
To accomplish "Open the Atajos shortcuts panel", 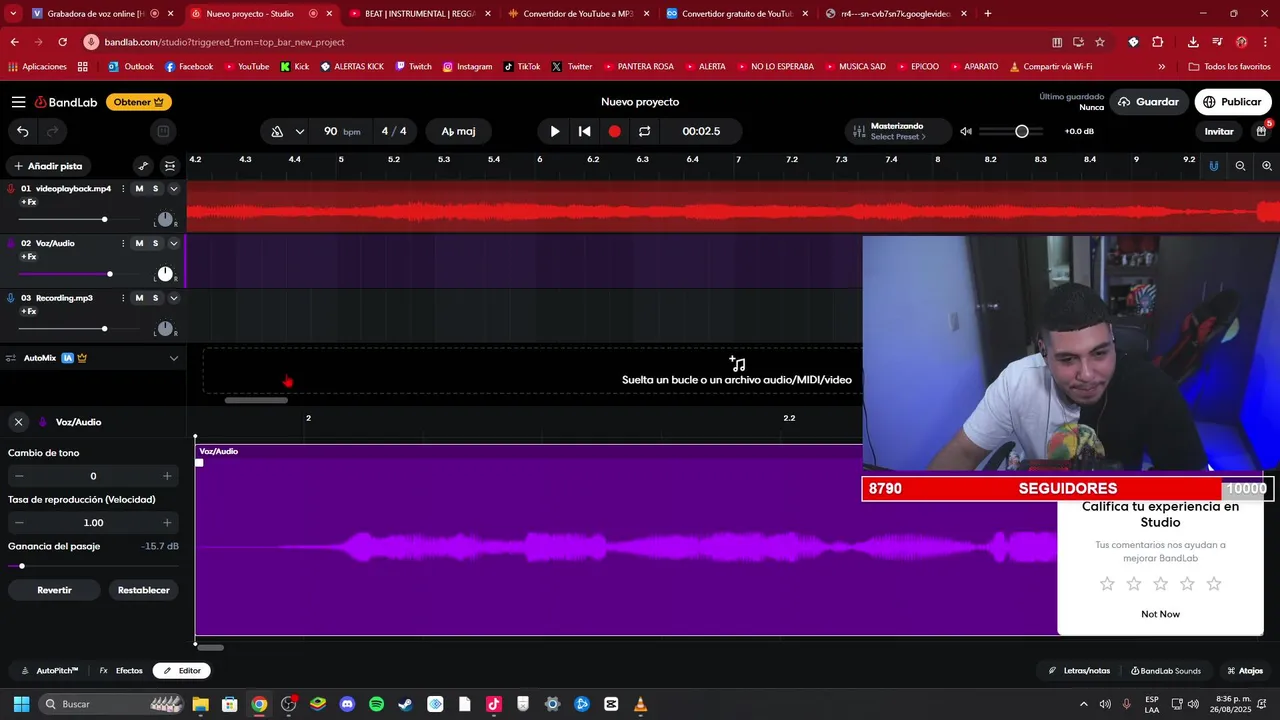I will point(1245,671).
